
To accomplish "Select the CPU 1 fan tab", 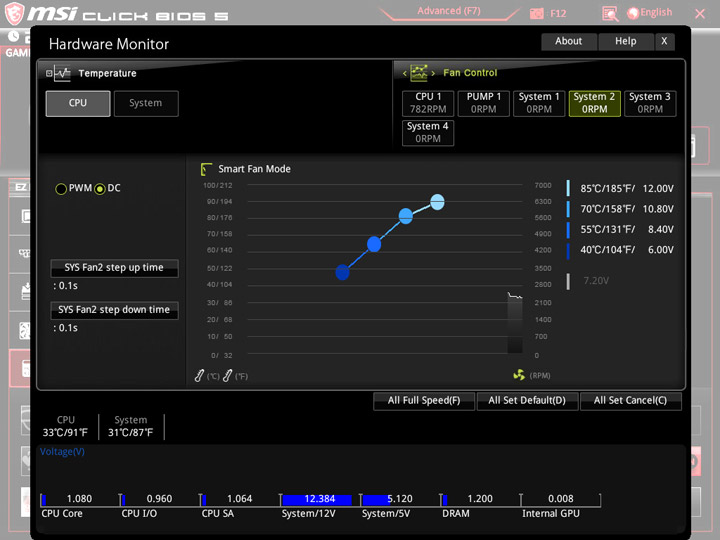I will point(428,103).
